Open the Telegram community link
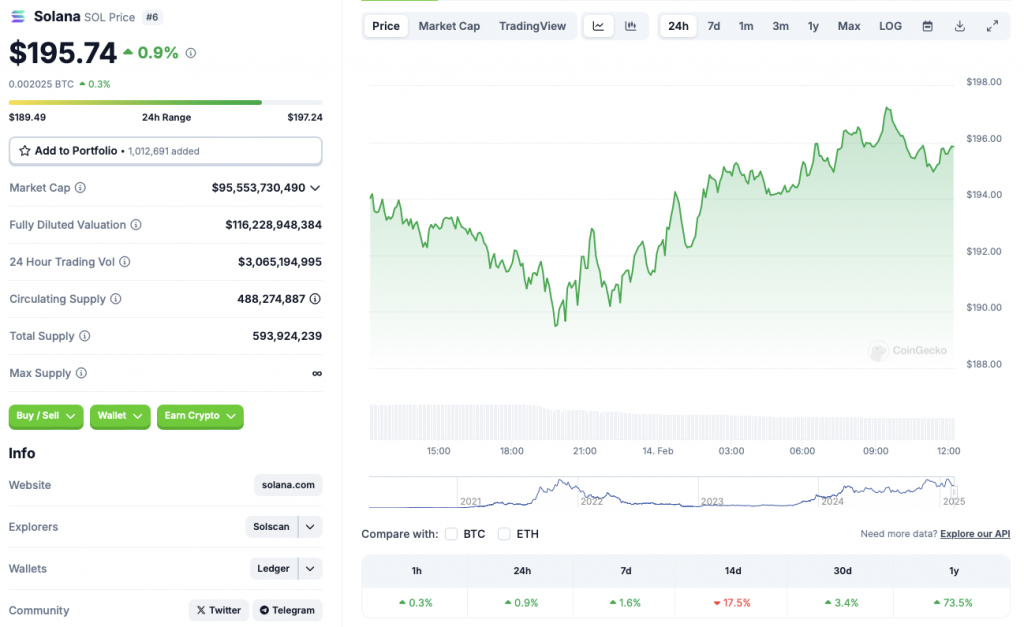Viewport: 1024px width, 627px height. coord(287,610)
